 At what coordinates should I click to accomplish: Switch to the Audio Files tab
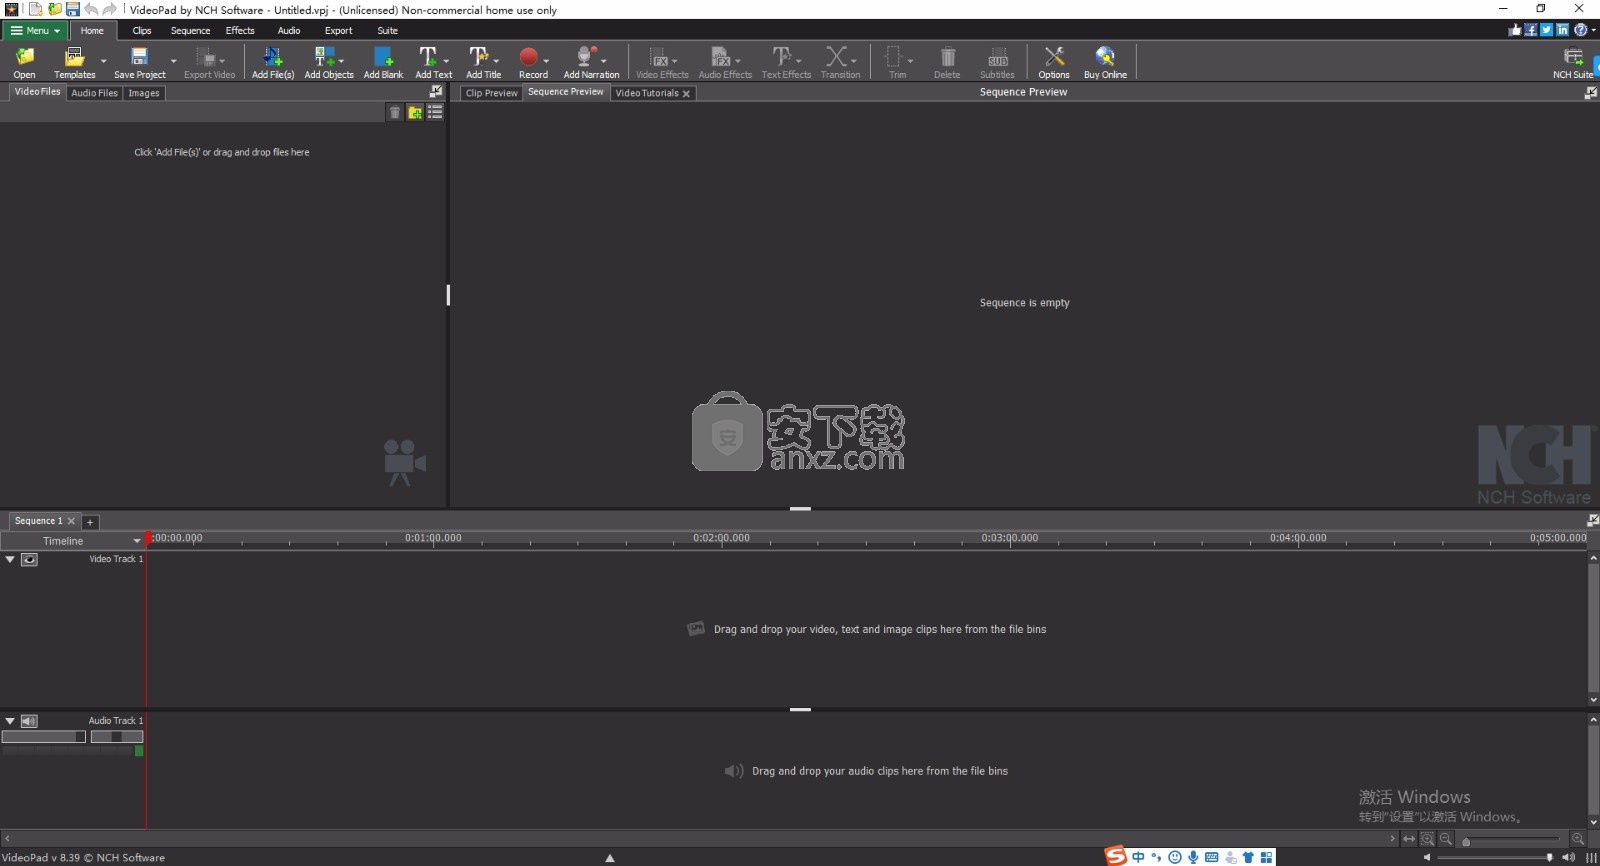(94, 93)
